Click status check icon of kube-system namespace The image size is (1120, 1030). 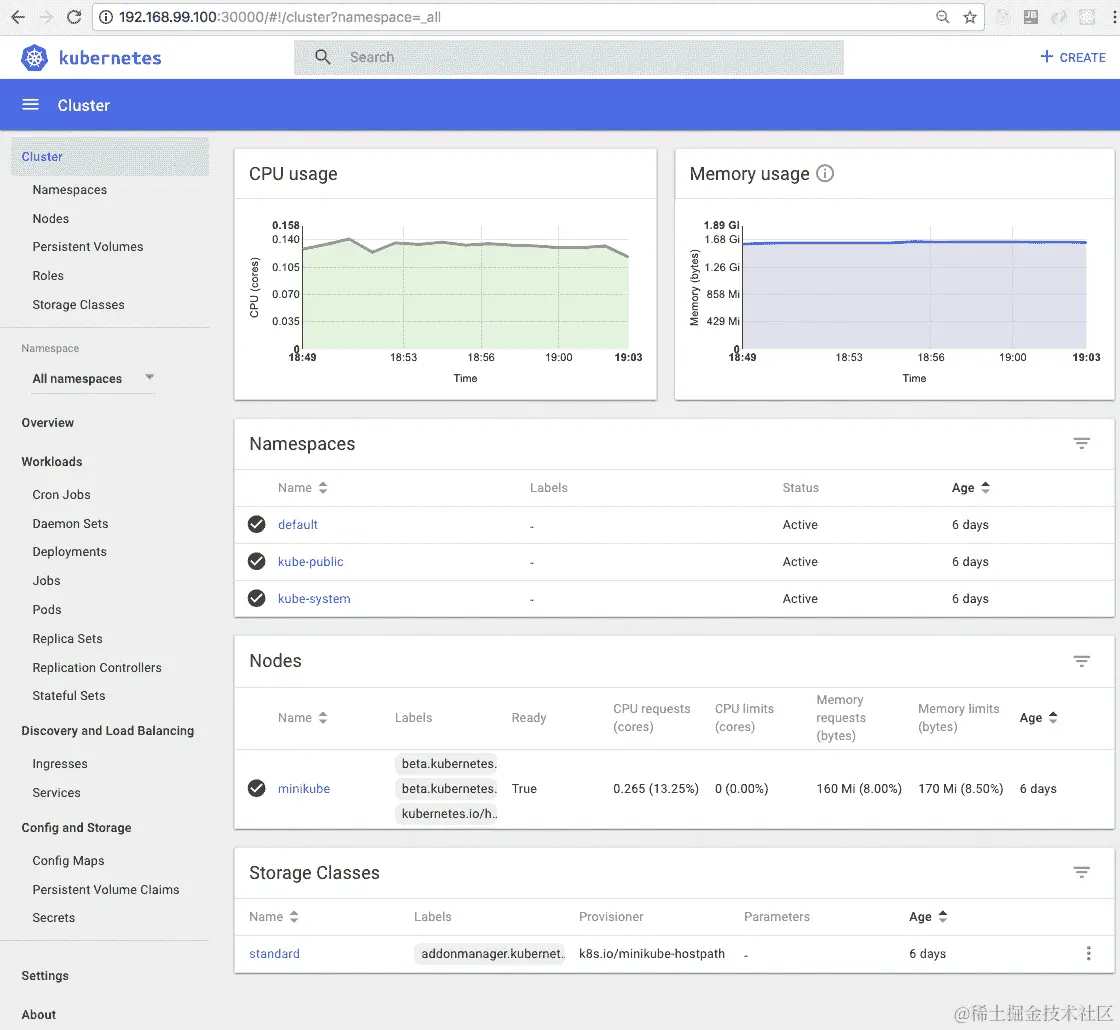(x=256, y=599)
